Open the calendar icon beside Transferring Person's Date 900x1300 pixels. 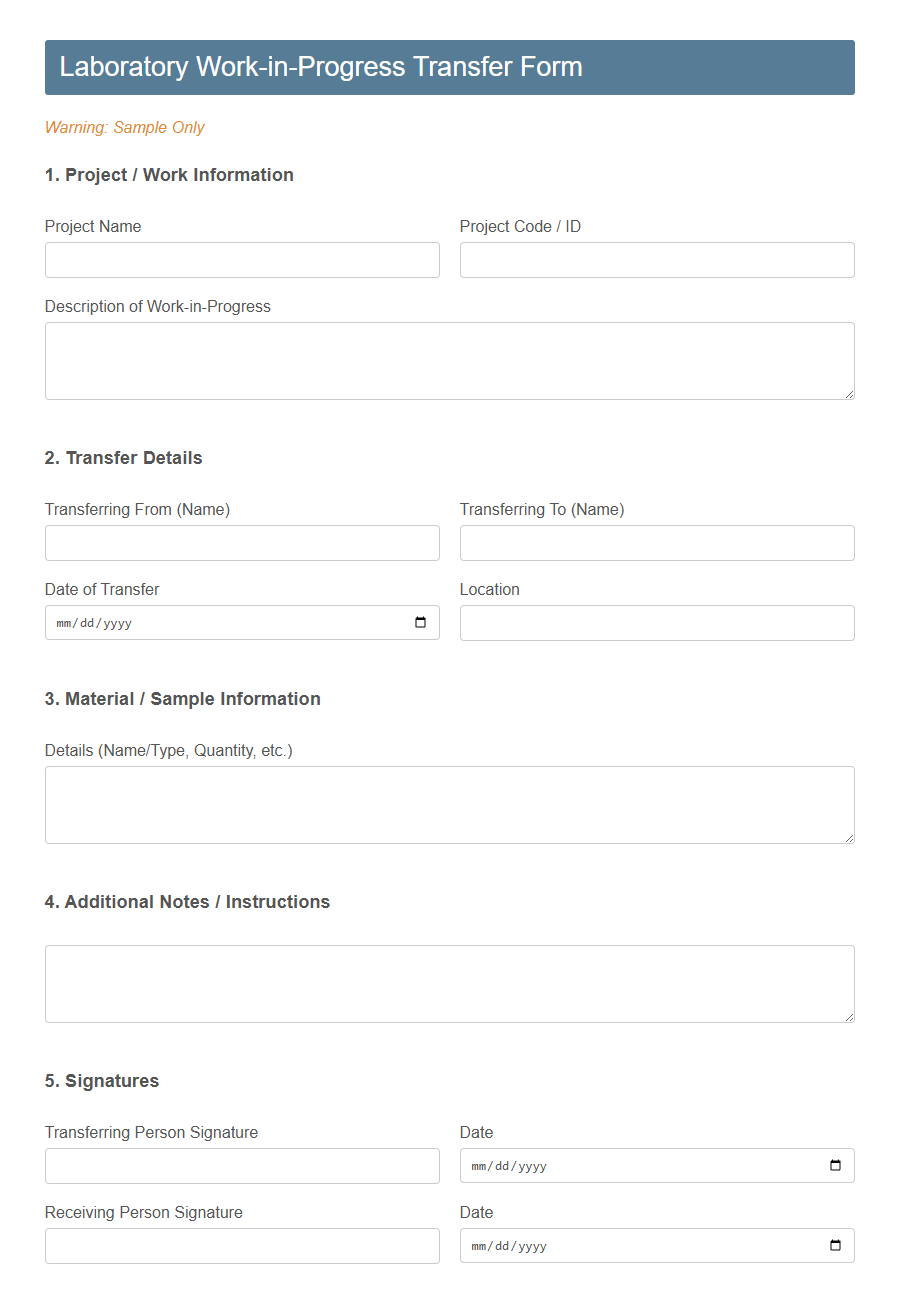click(834, 1165)
